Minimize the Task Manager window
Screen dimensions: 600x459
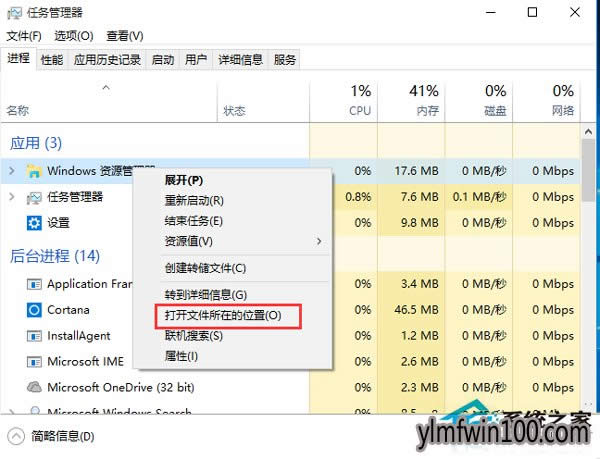click(x=491, y=13)
